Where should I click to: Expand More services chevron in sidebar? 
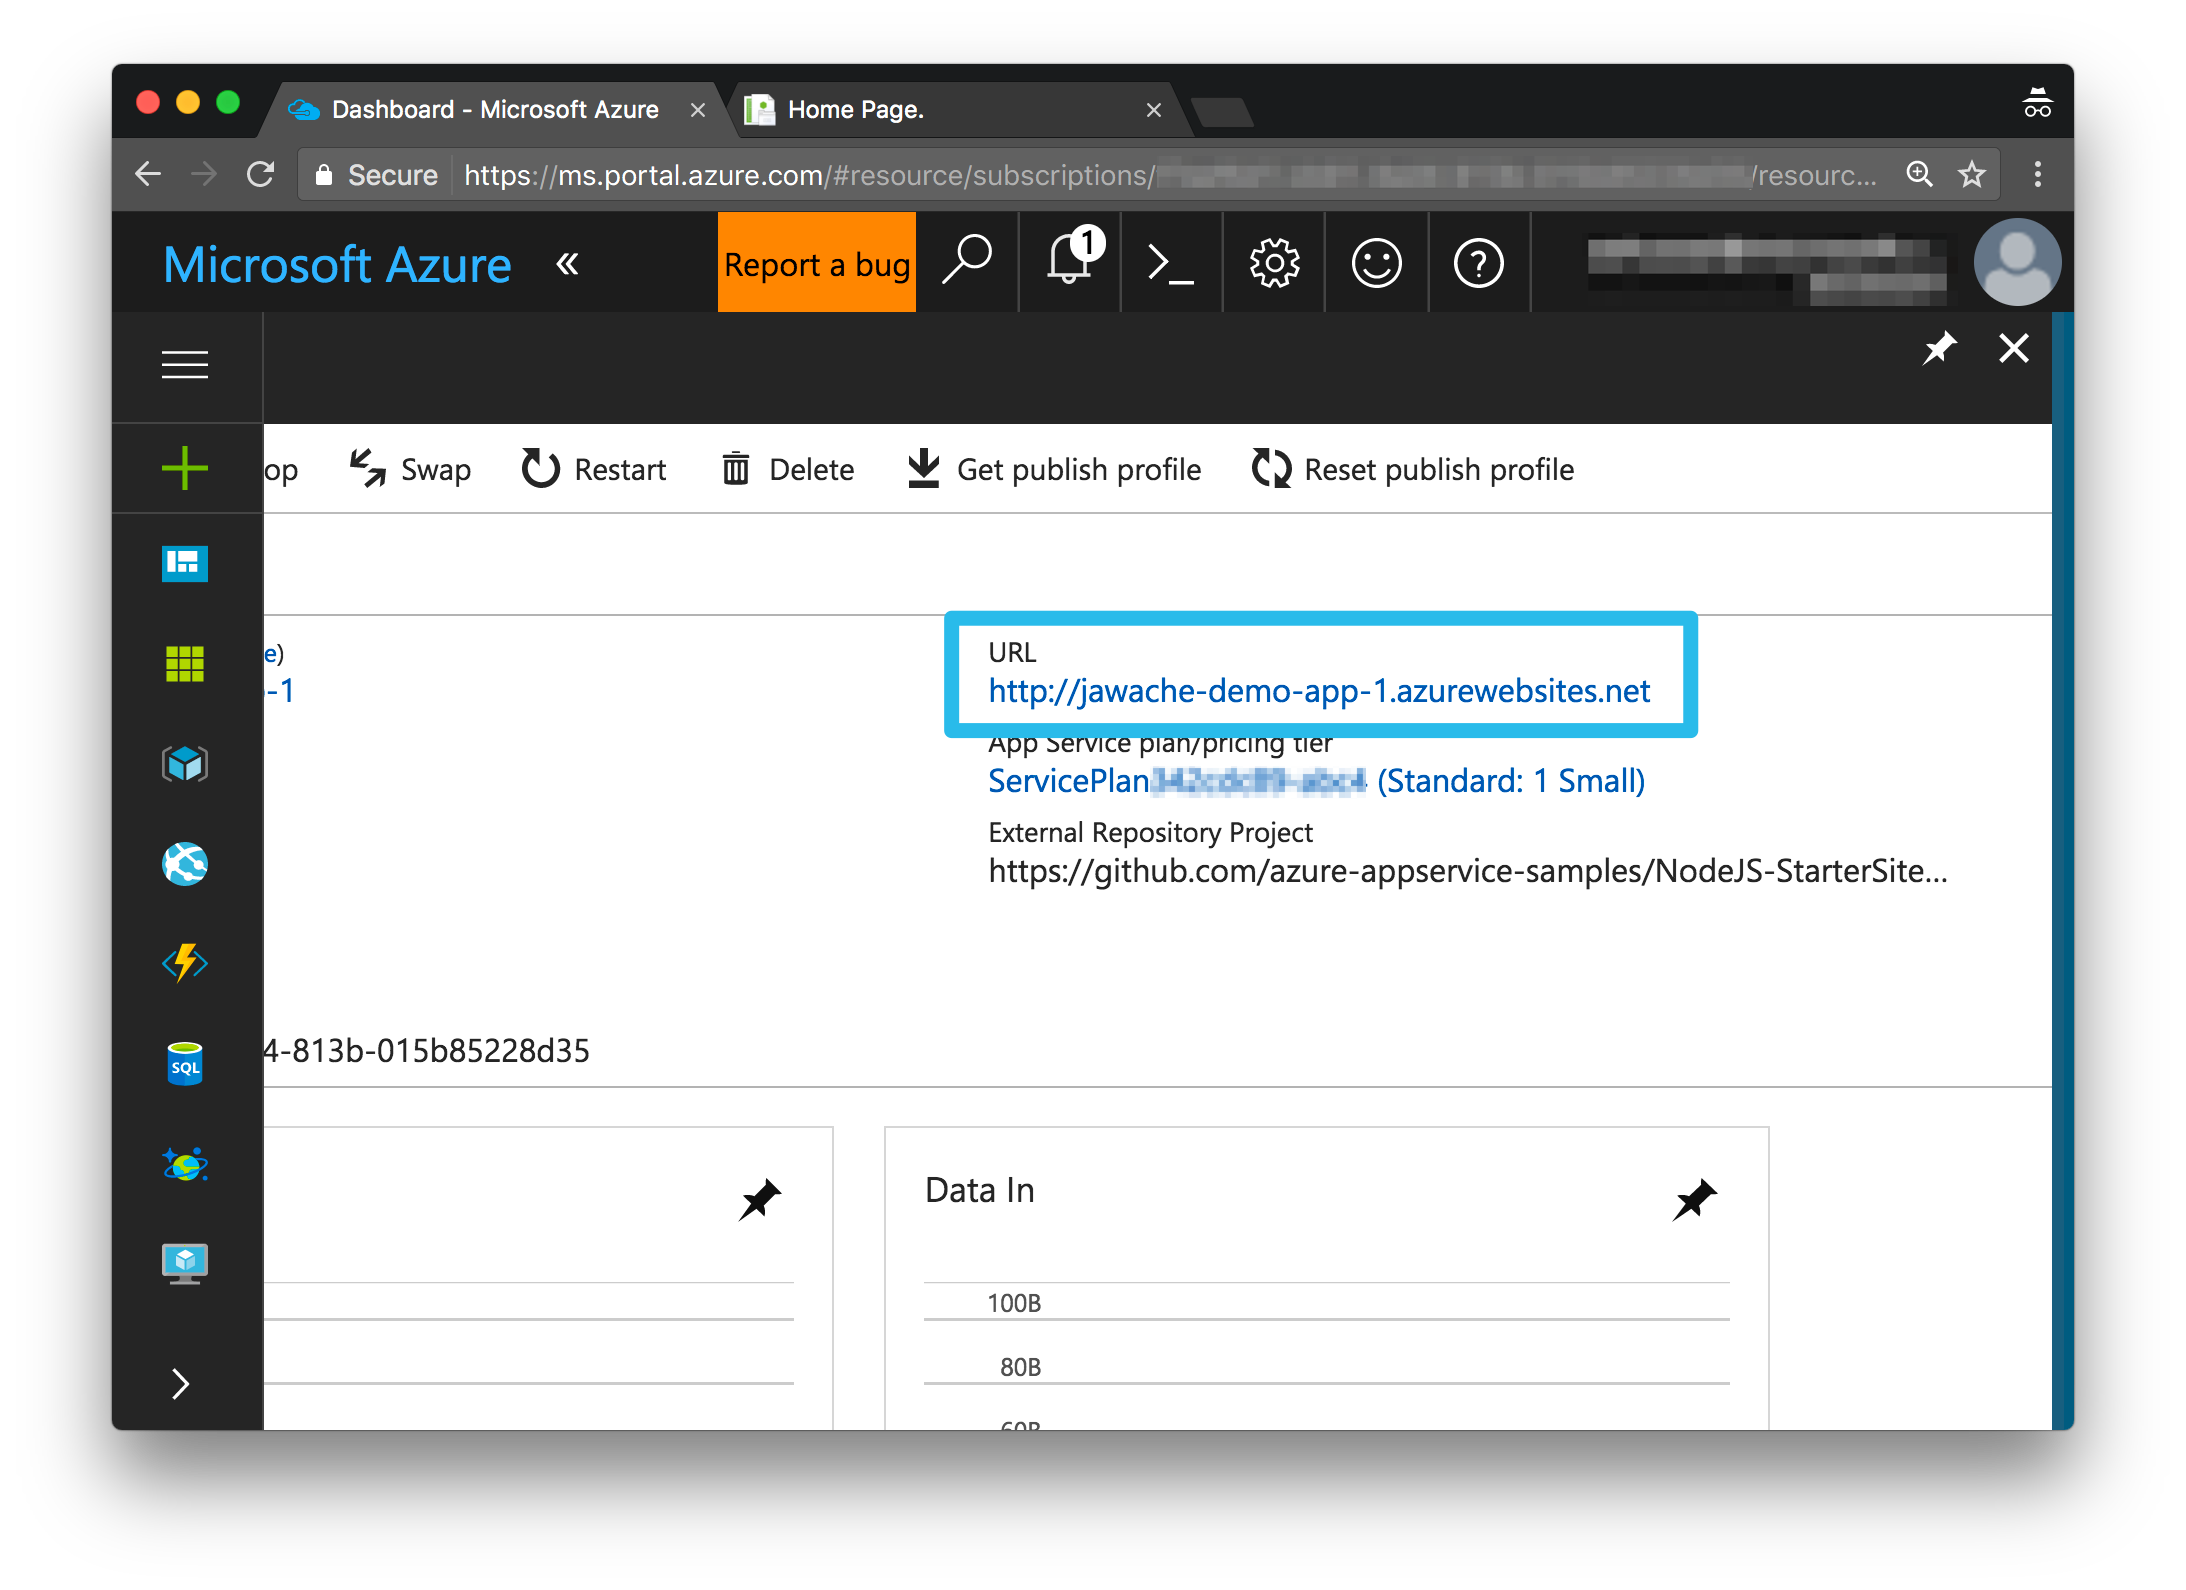coord(181,1384)
